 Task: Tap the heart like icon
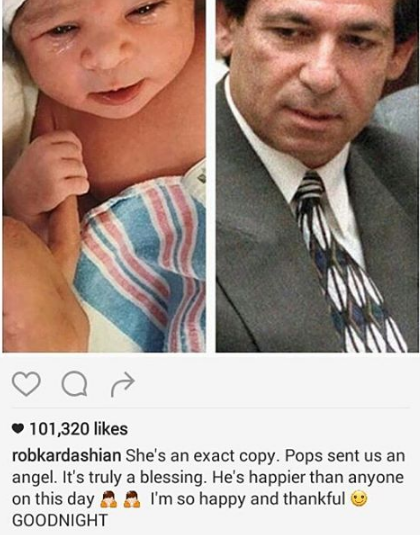click(x=26, y=384)
